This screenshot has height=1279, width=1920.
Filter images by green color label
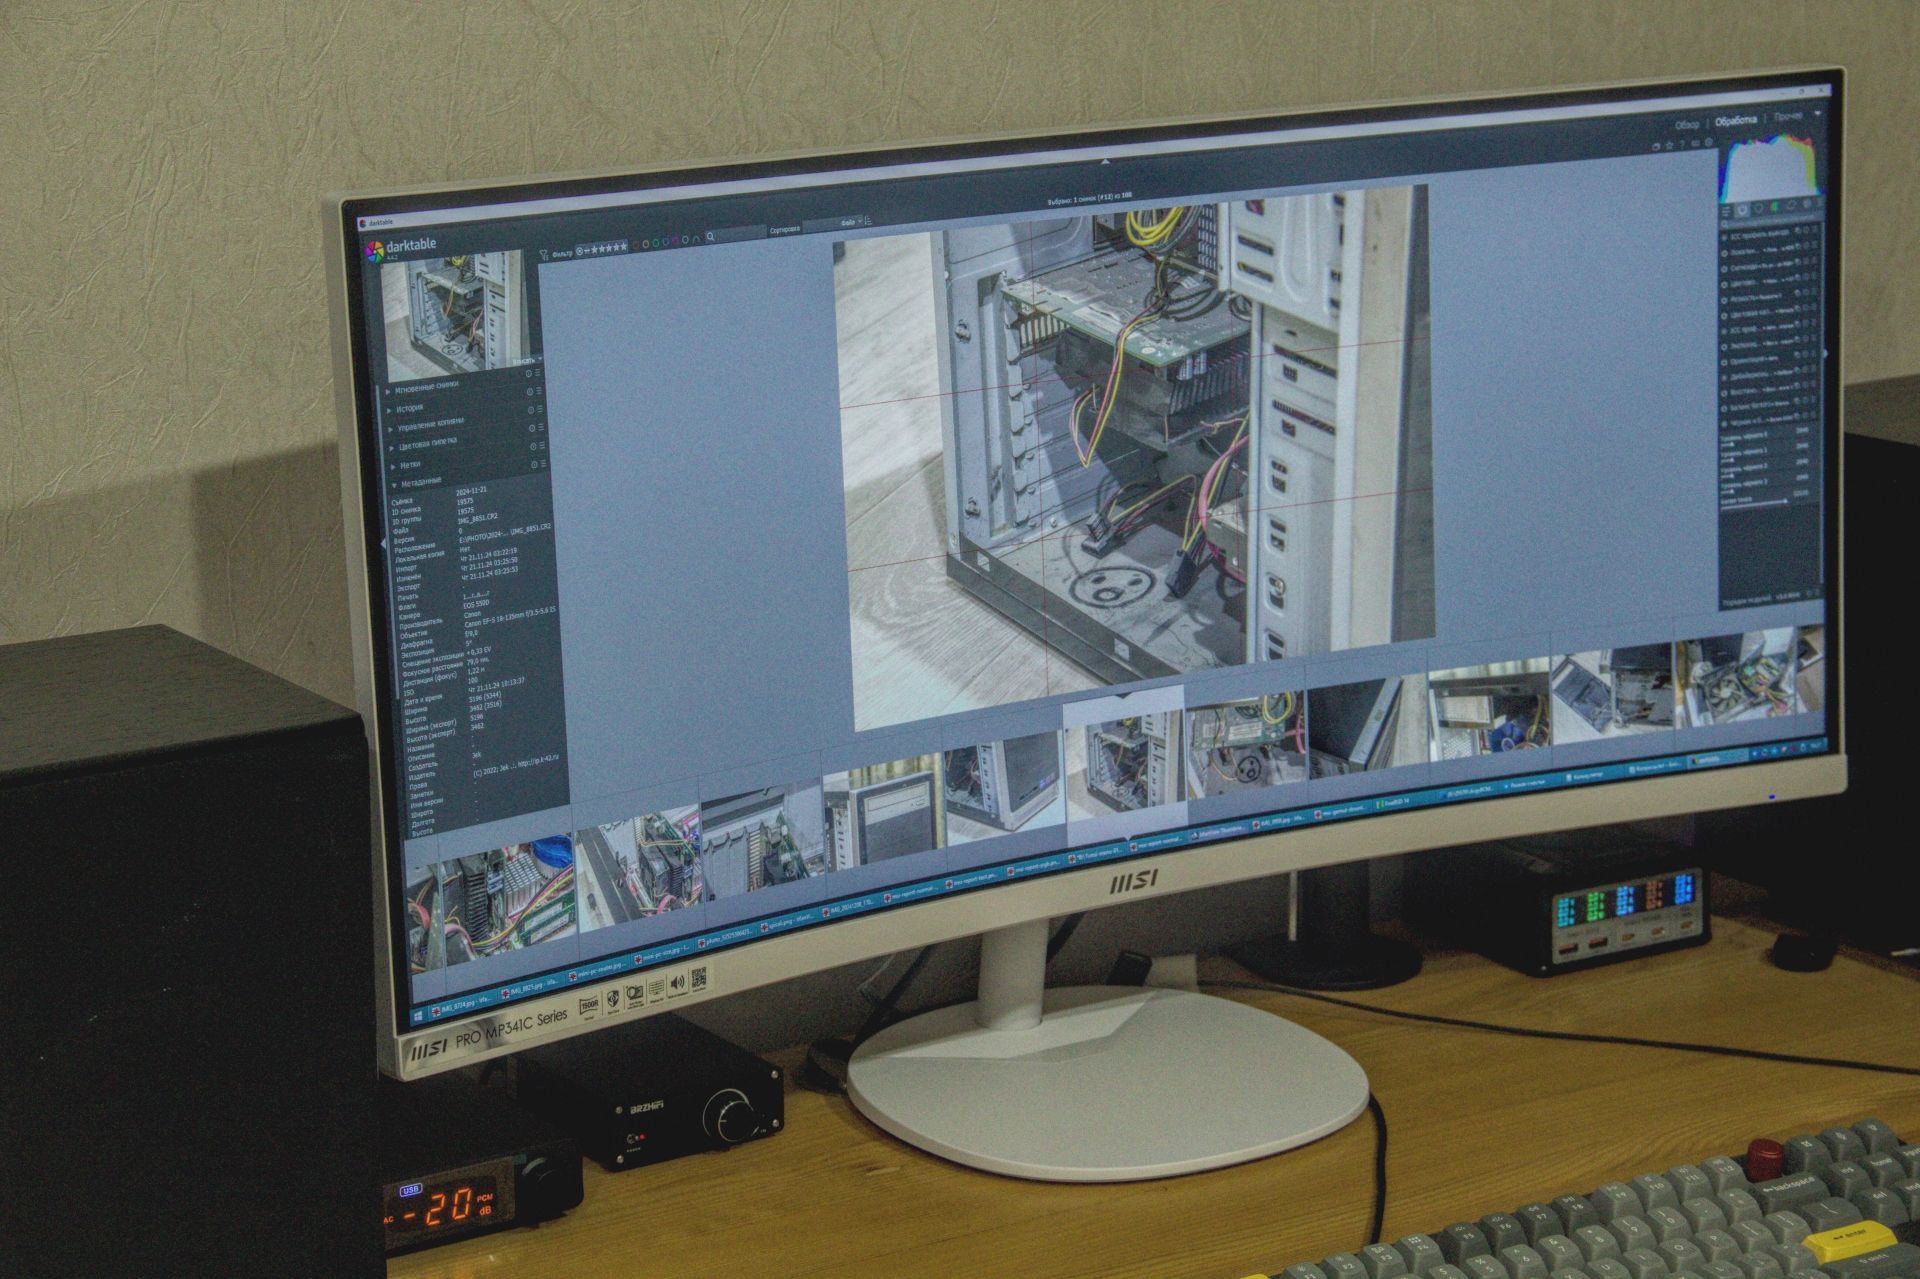tap(655, 243)
